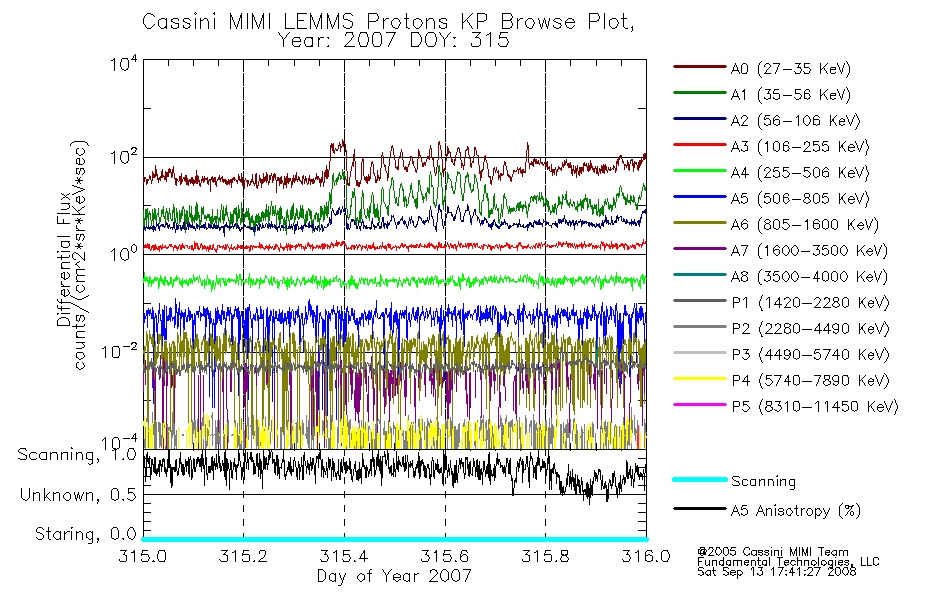The height and width of the screenshot is (600, 950).
Task: Click the A6 (805-1600 KeV) legend label
Action: point(805,225)
